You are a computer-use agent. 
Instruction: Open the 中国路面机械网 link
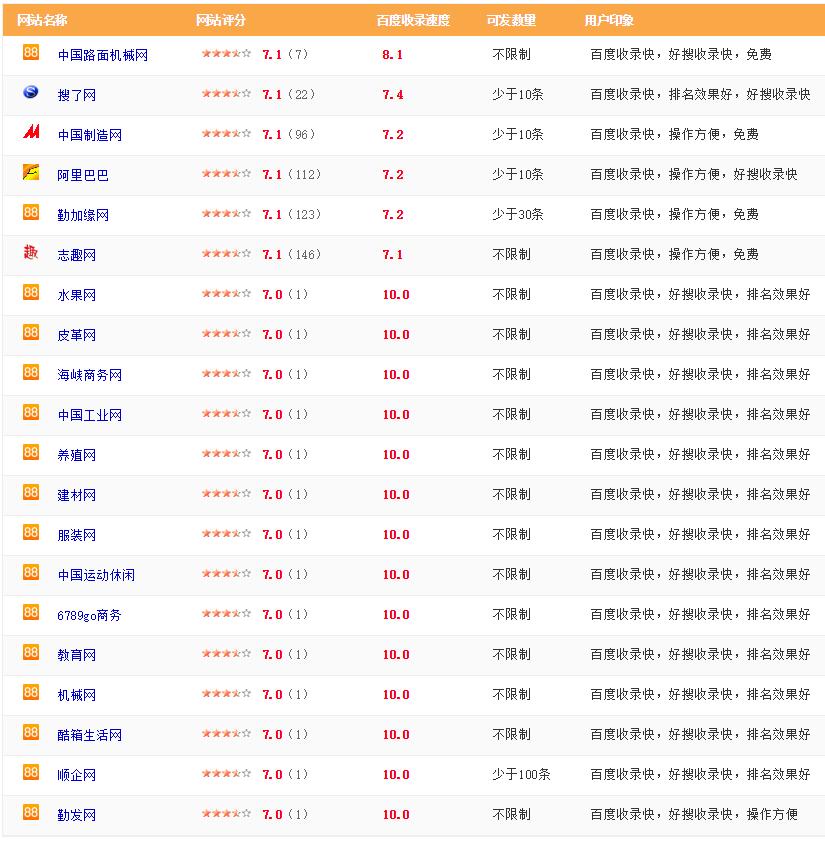(x=102, y=55)
